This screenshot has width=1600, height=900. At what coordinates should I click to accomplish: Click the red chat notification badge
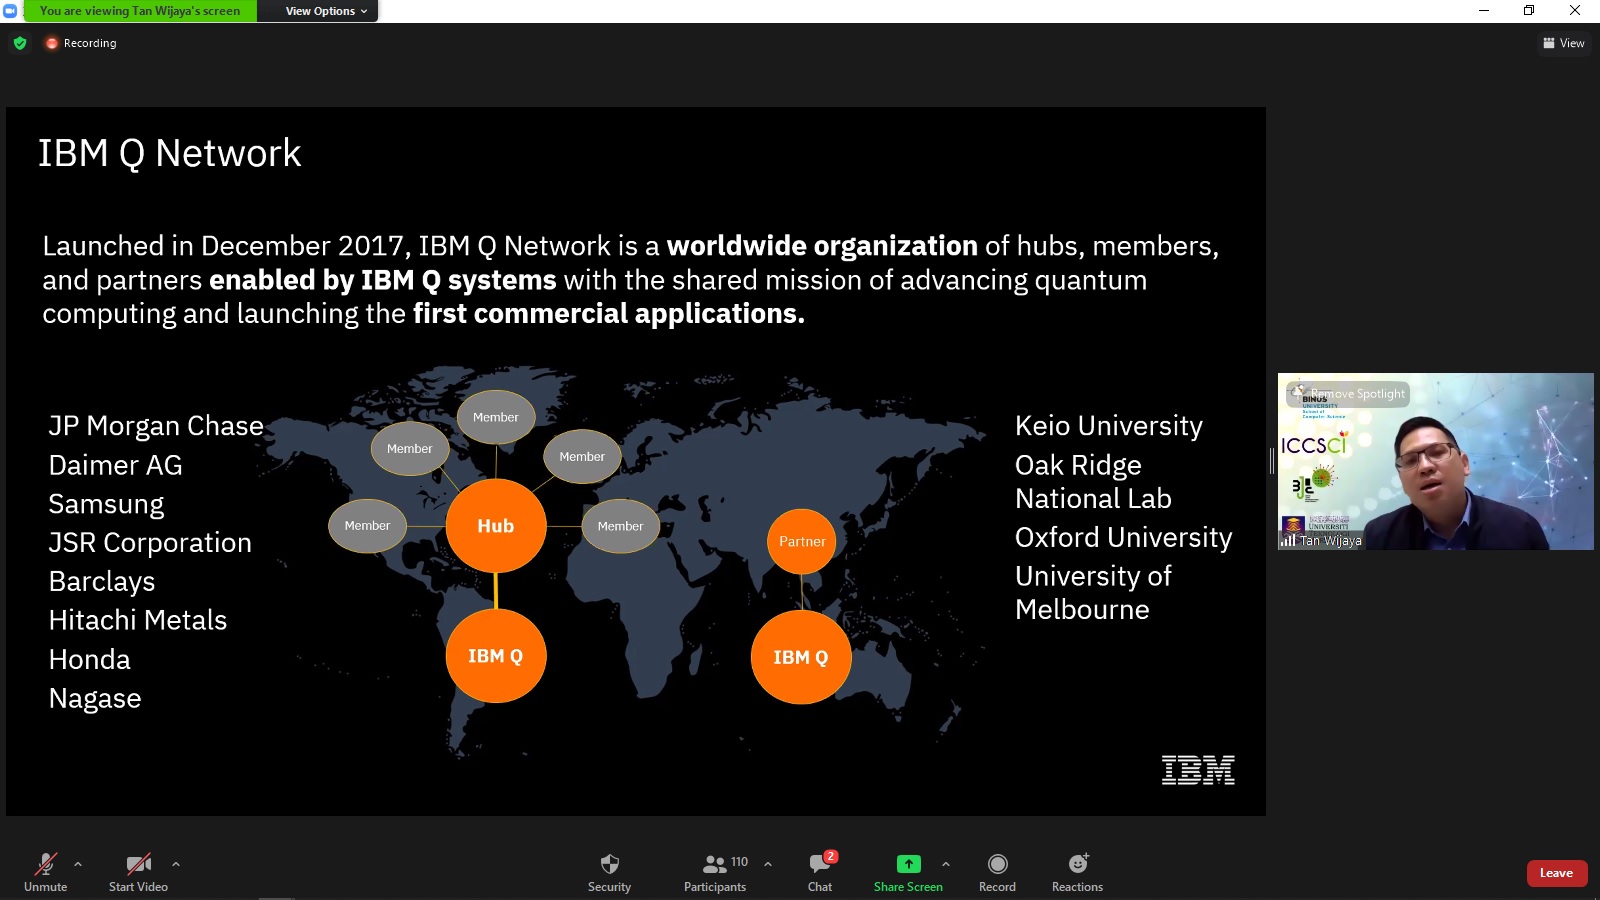(x=831, y=856)
